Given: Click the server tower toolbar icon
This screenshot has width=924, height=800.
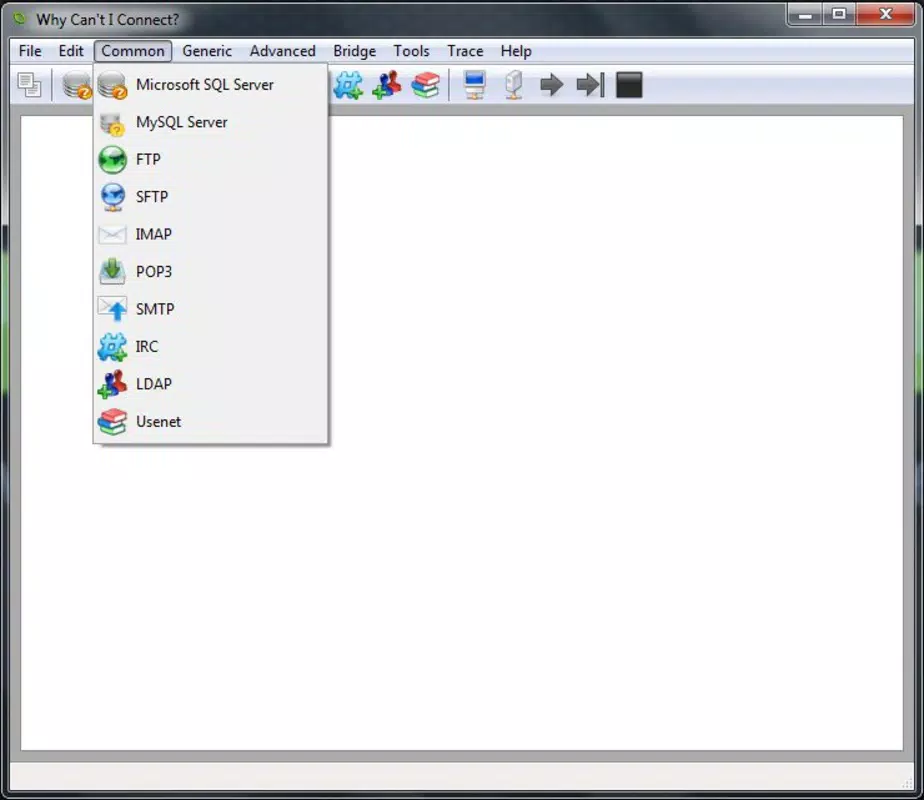Looking at the screenshot, I should tap(514, 85).
